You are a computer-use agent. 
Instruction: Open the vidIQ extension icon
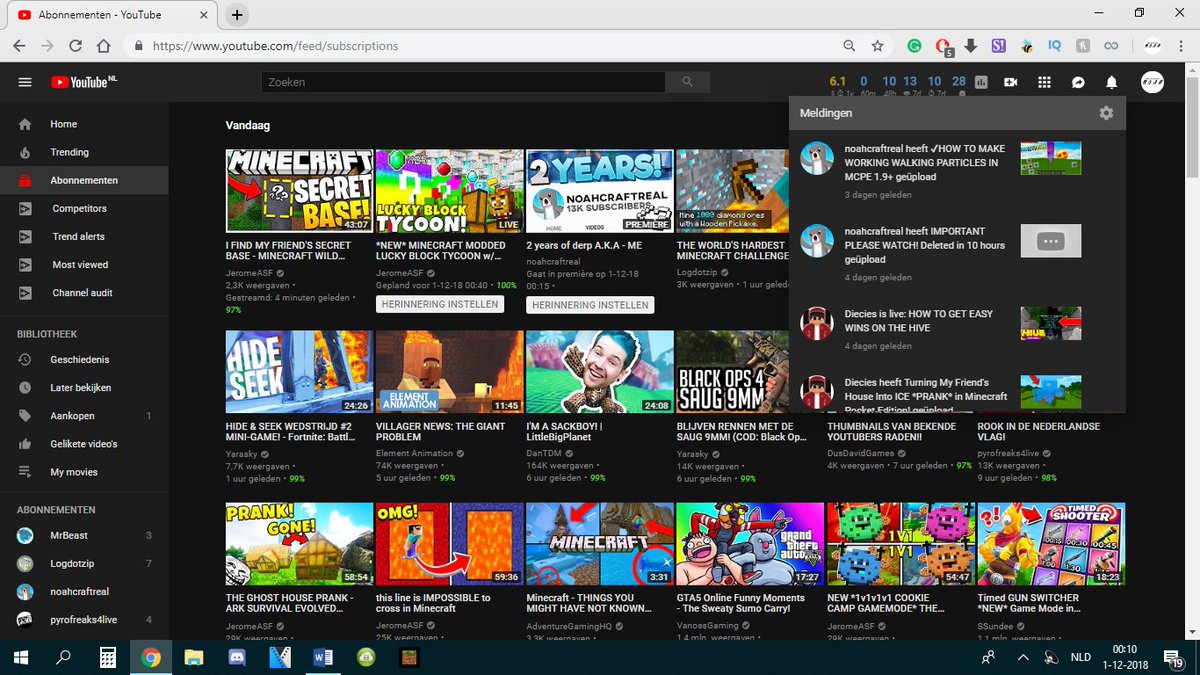click(x=1054, y=46)
